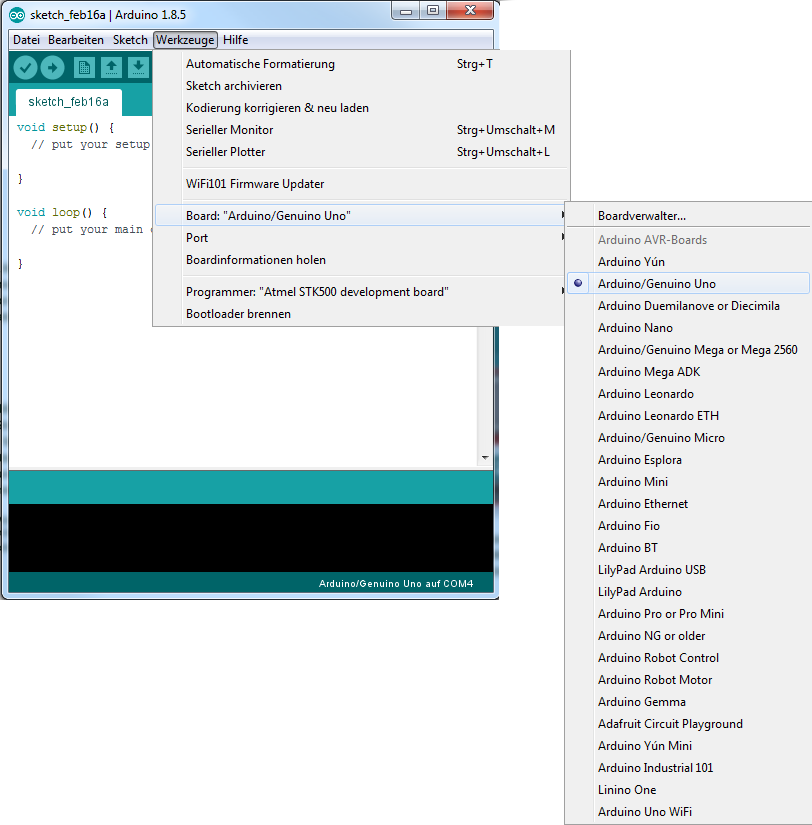Click the Upload arrow toolbar icon

[52, 68]
